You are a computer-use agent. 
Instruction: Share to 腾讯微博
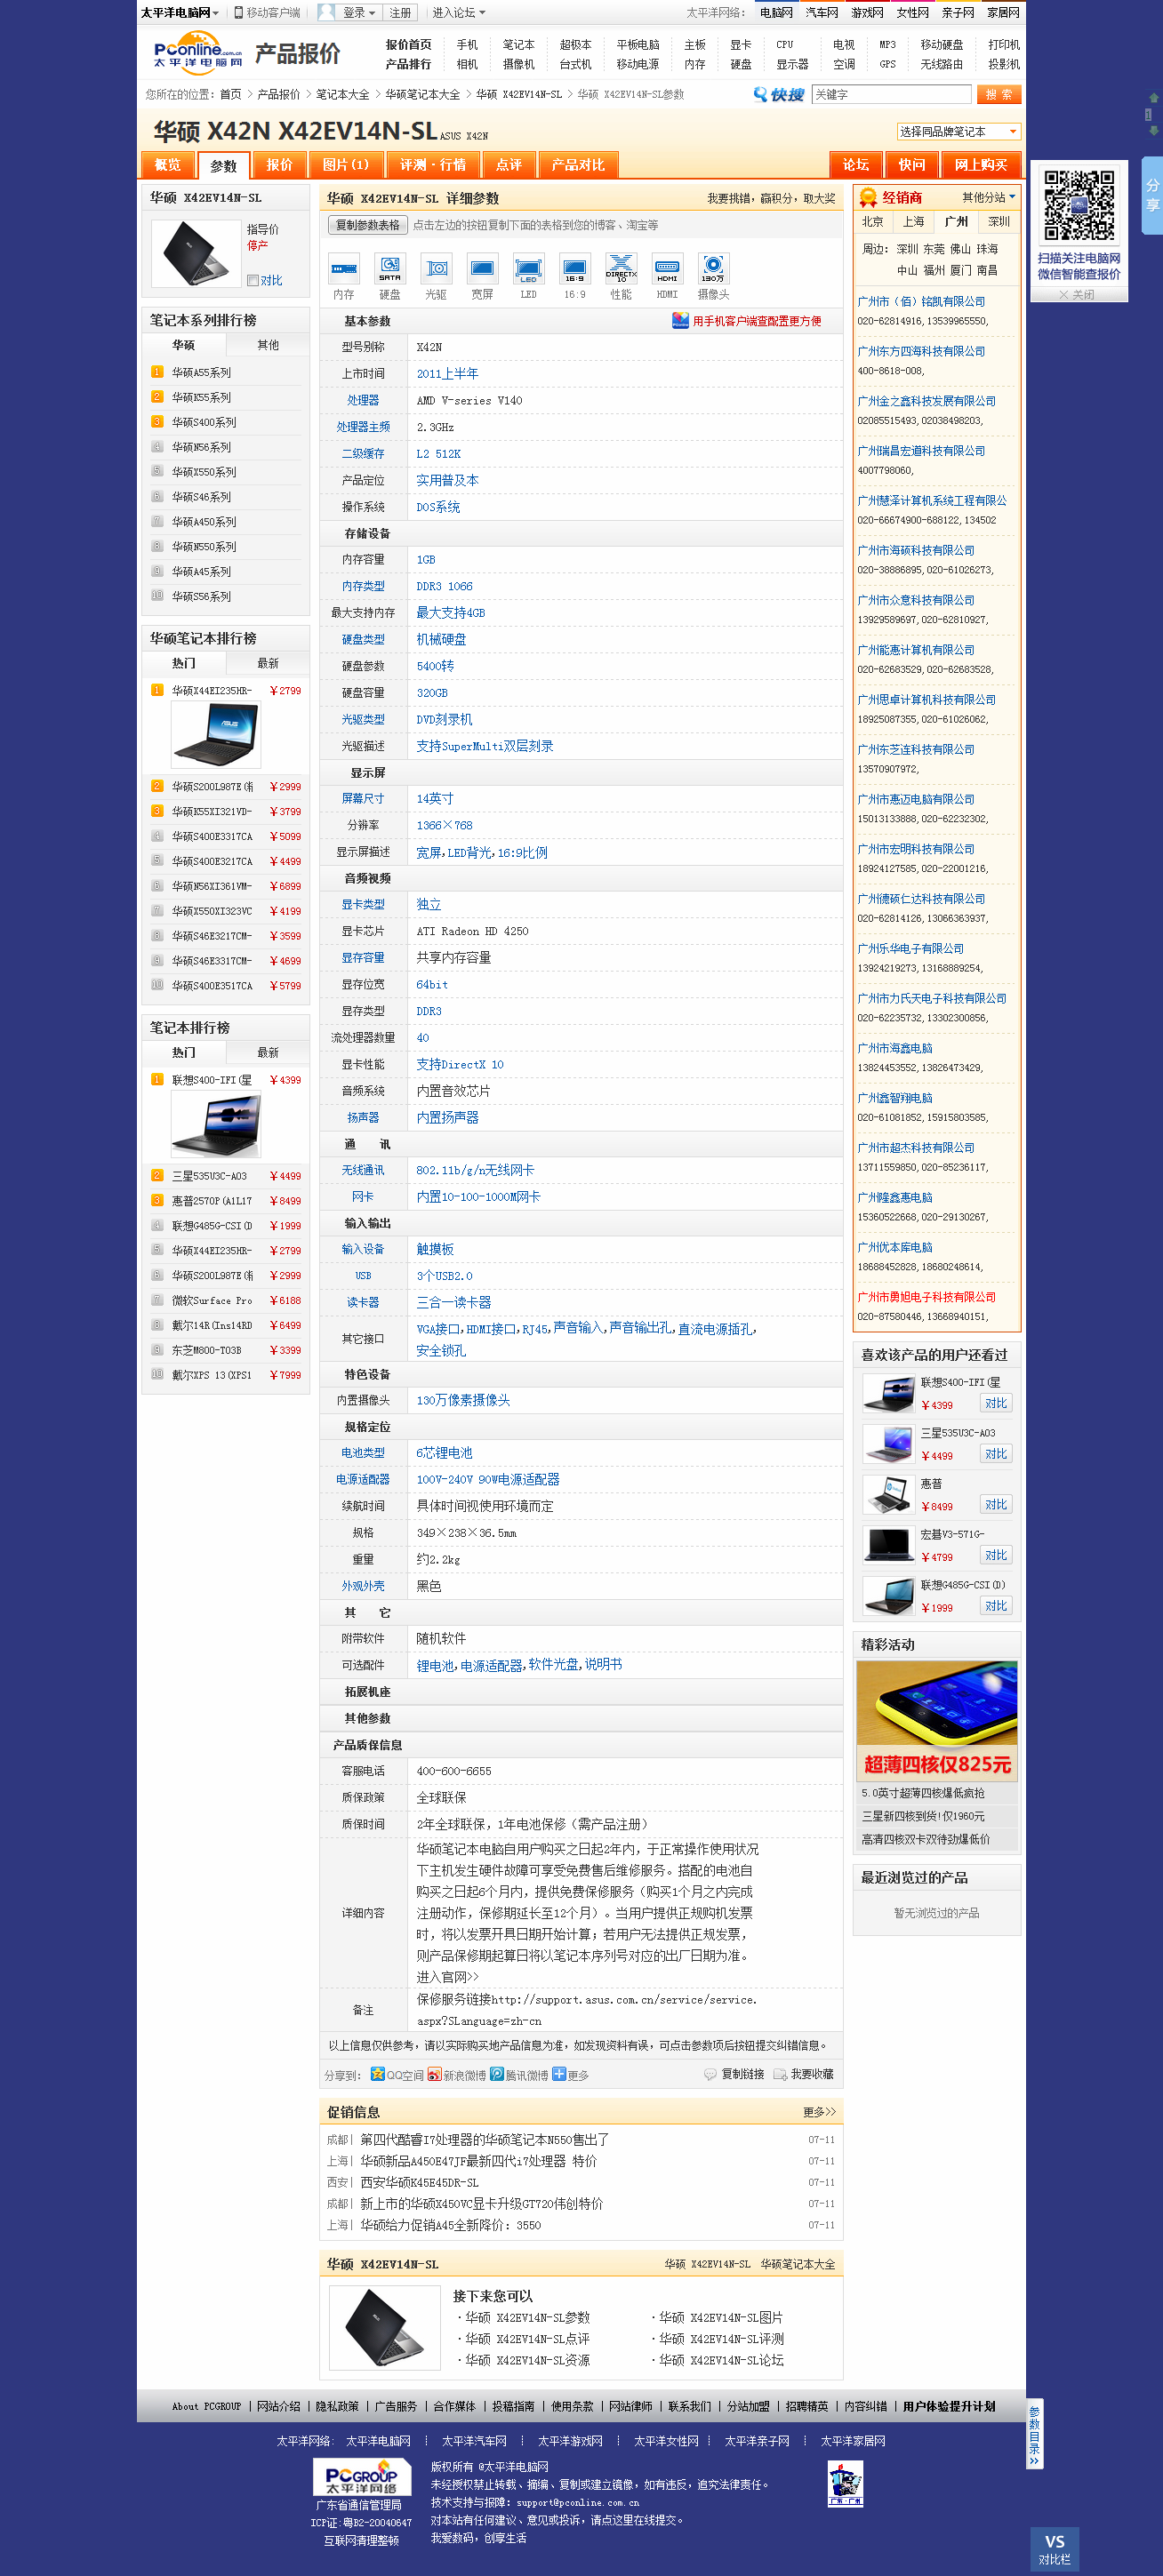pyautogui.click(x=519, y=2074)
